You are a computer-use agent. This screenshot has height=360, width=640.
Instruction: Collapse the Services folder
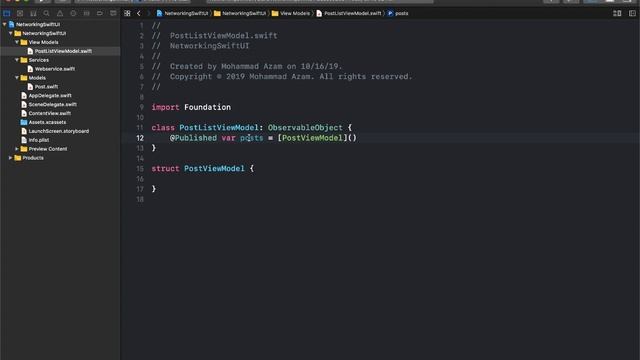(x=17, y=60)
